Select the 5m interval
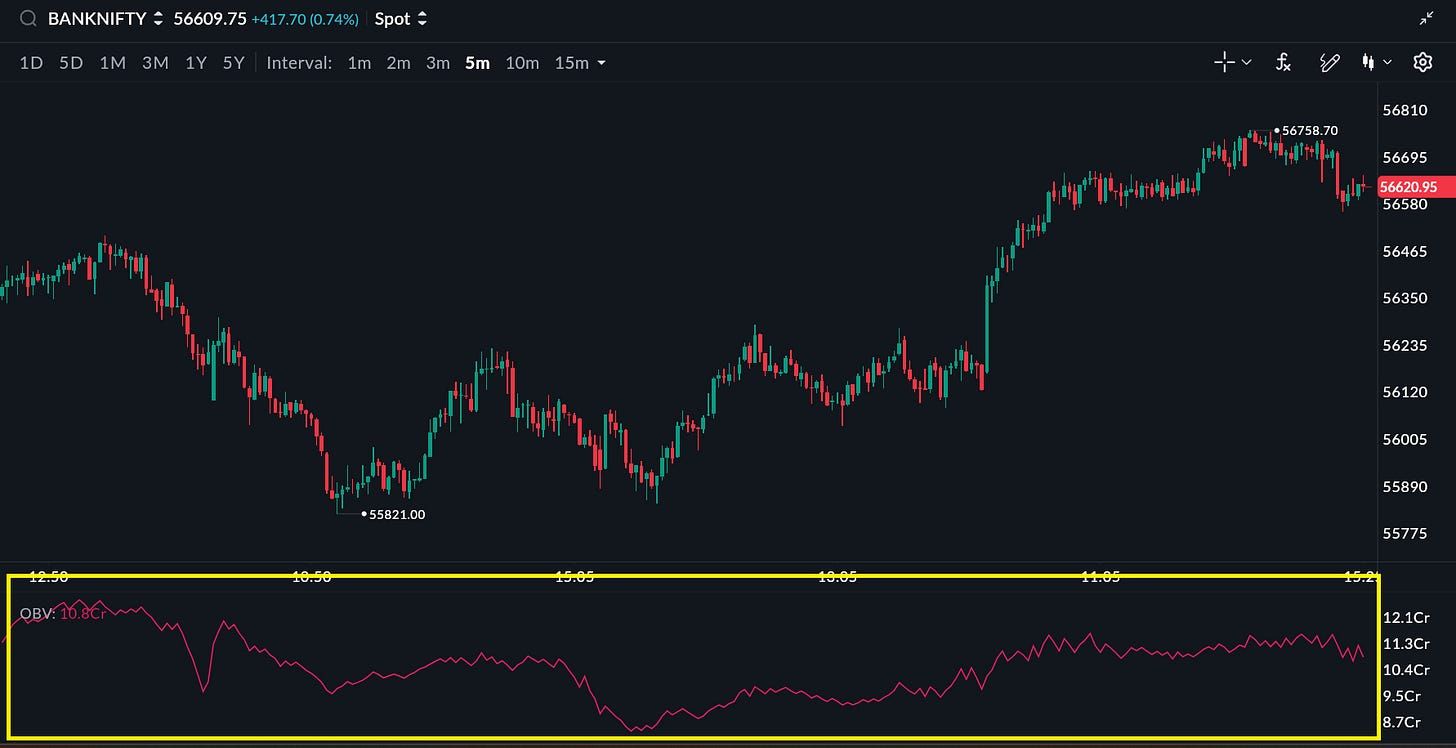Viewport: 1456px width, 748px height. (x=477, y=63)
